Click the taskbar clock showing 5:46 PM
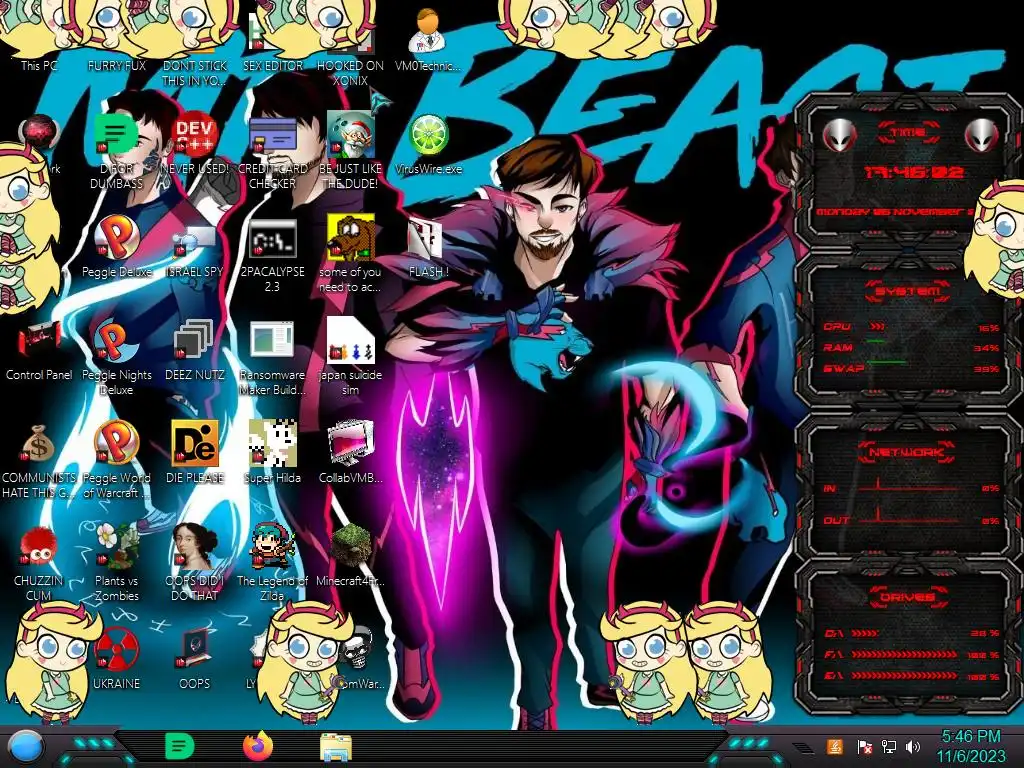Viewport: 1024px width, 768px height. pyautogui.click(x=971, y=746)
